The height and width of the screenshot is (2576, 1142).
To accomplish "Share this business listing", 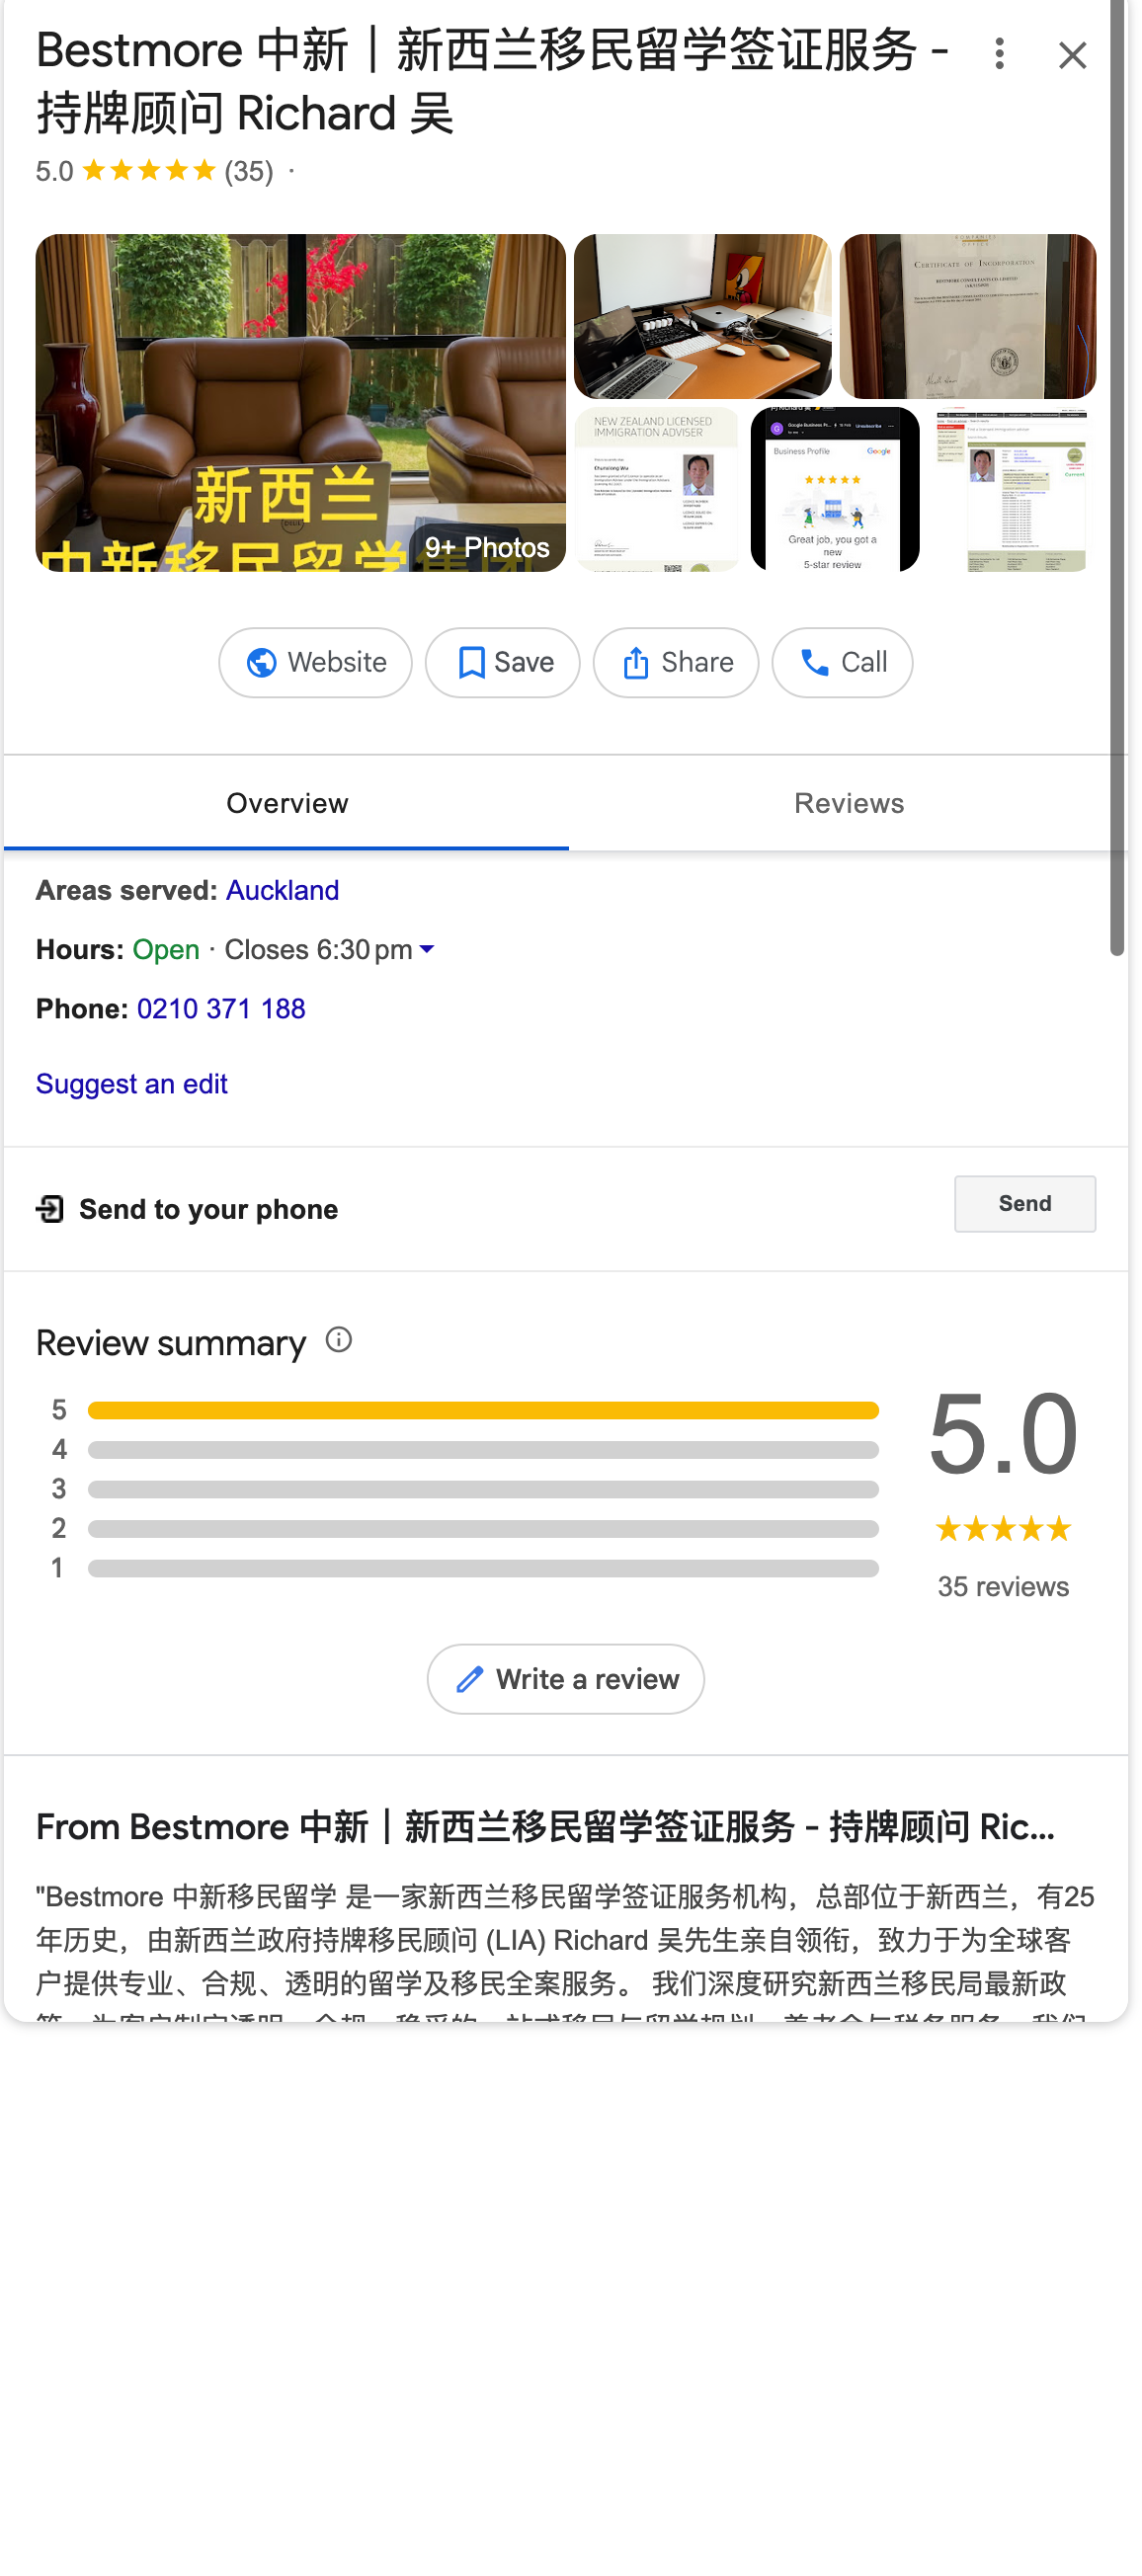I will click(x=675, y=662).
